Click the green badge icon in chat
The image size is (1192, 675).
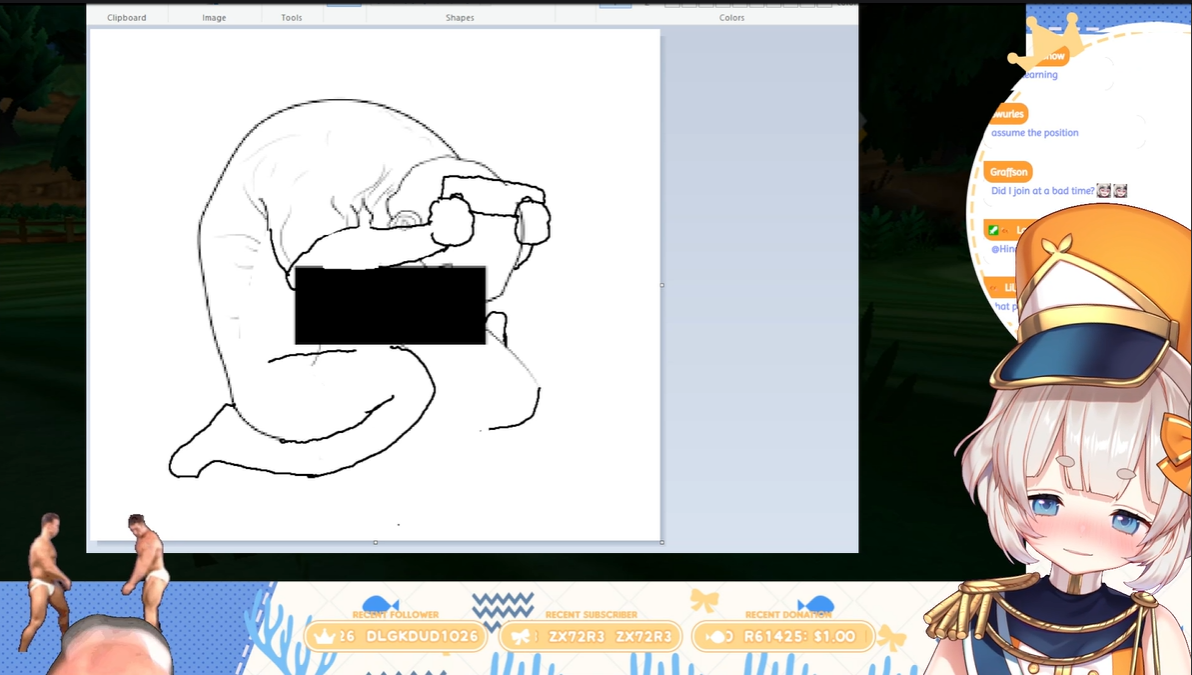[993, 230]
